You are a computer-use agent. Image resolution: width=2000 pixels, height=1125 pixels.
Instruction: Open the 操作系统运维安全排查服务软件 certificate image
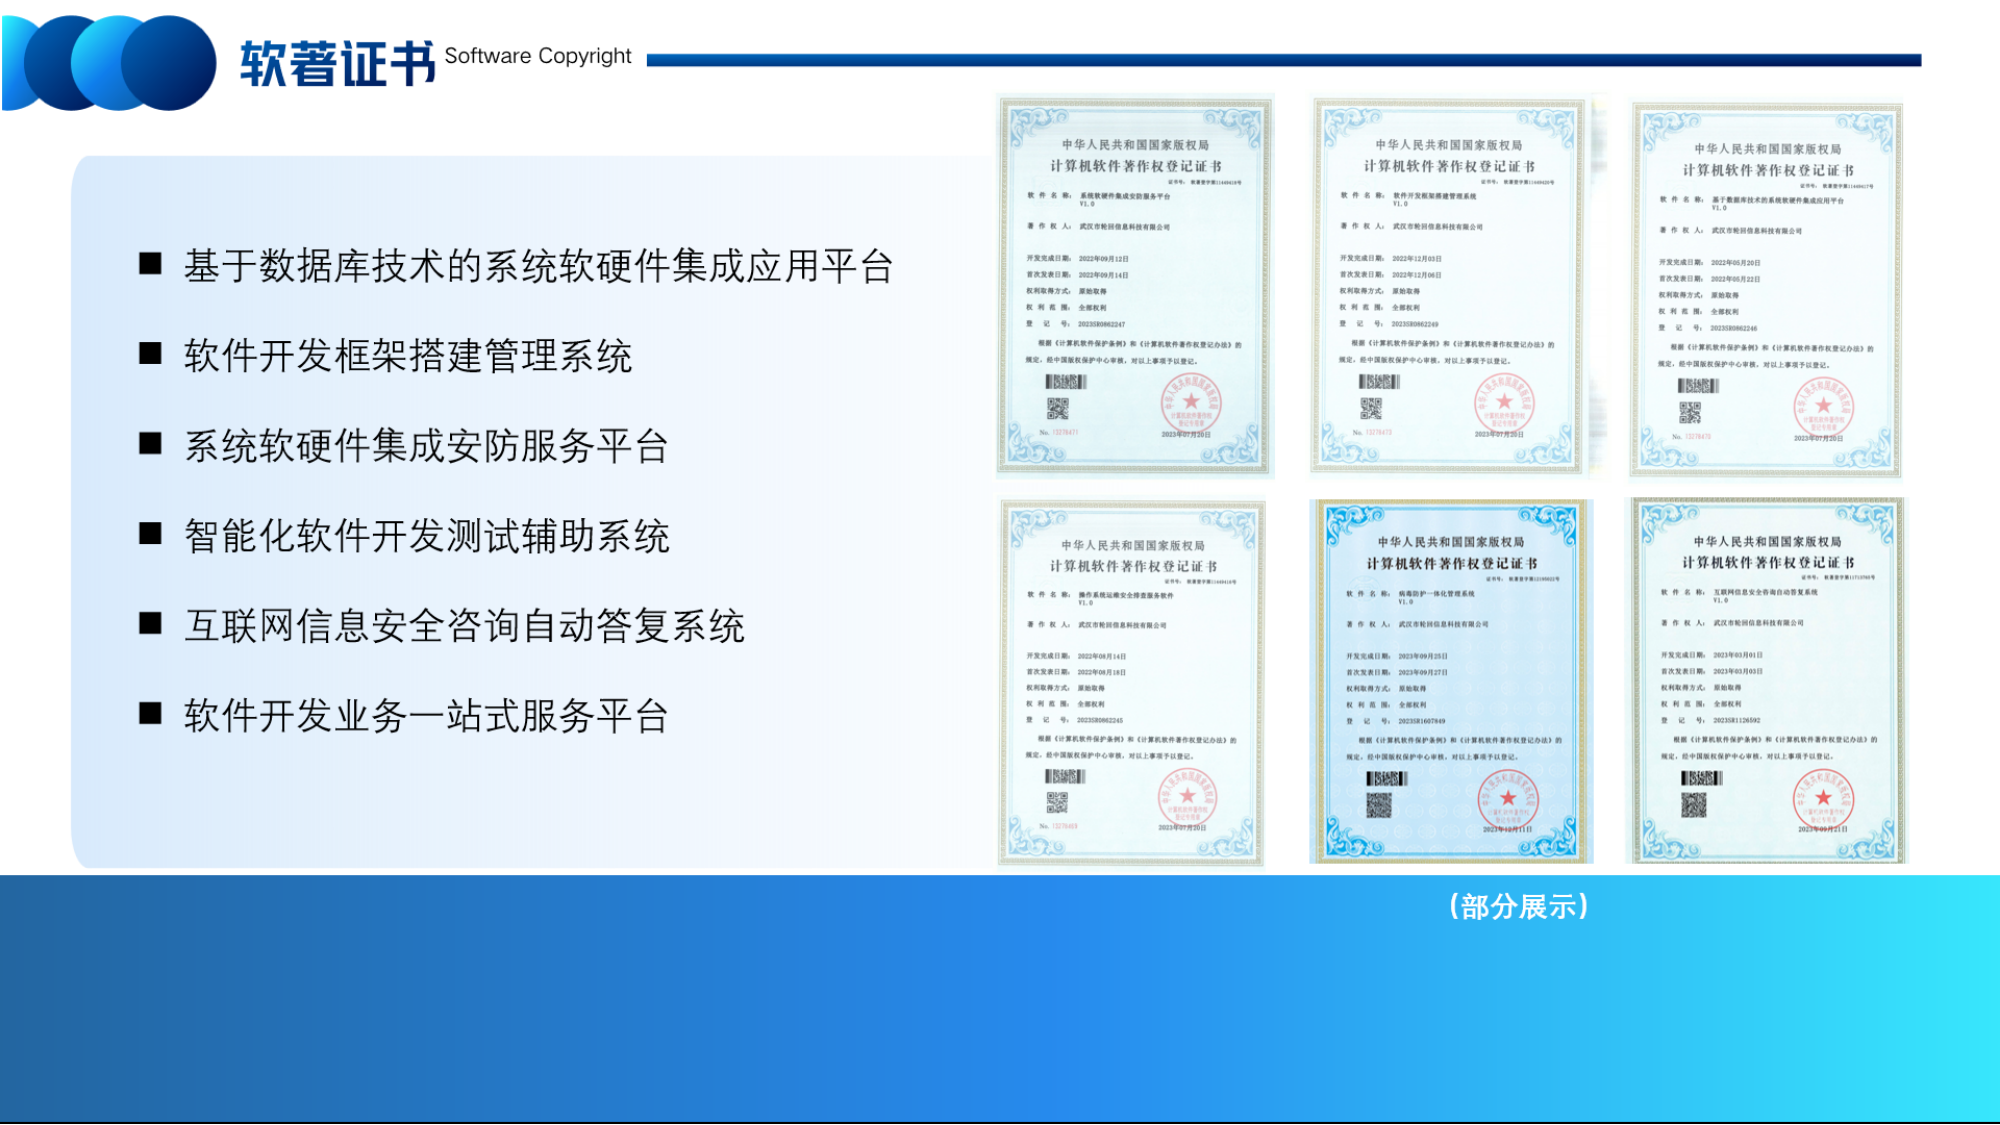pyautogui.click(x=1132, y=682)
